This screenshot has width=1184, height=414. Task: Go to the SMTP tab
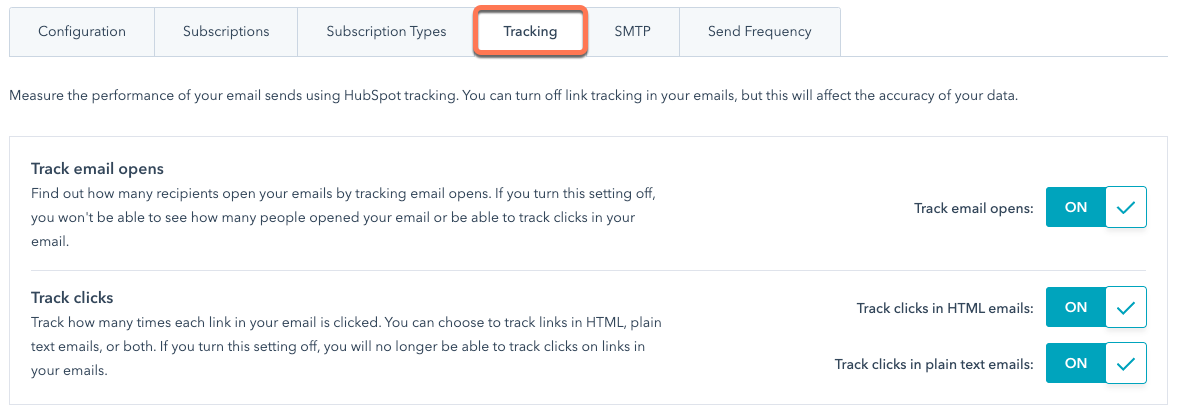point(632,31)
